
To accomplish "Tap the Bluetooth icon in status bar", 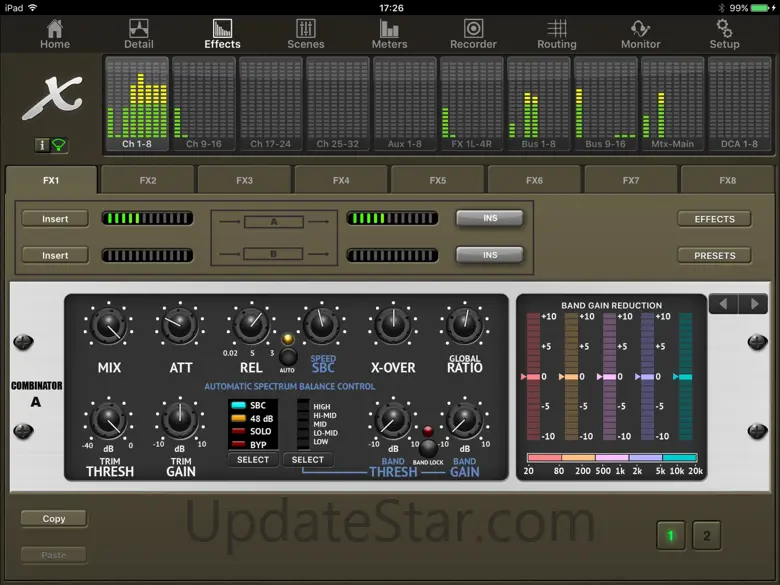I will pyautogui.click(x=721, y=8).
